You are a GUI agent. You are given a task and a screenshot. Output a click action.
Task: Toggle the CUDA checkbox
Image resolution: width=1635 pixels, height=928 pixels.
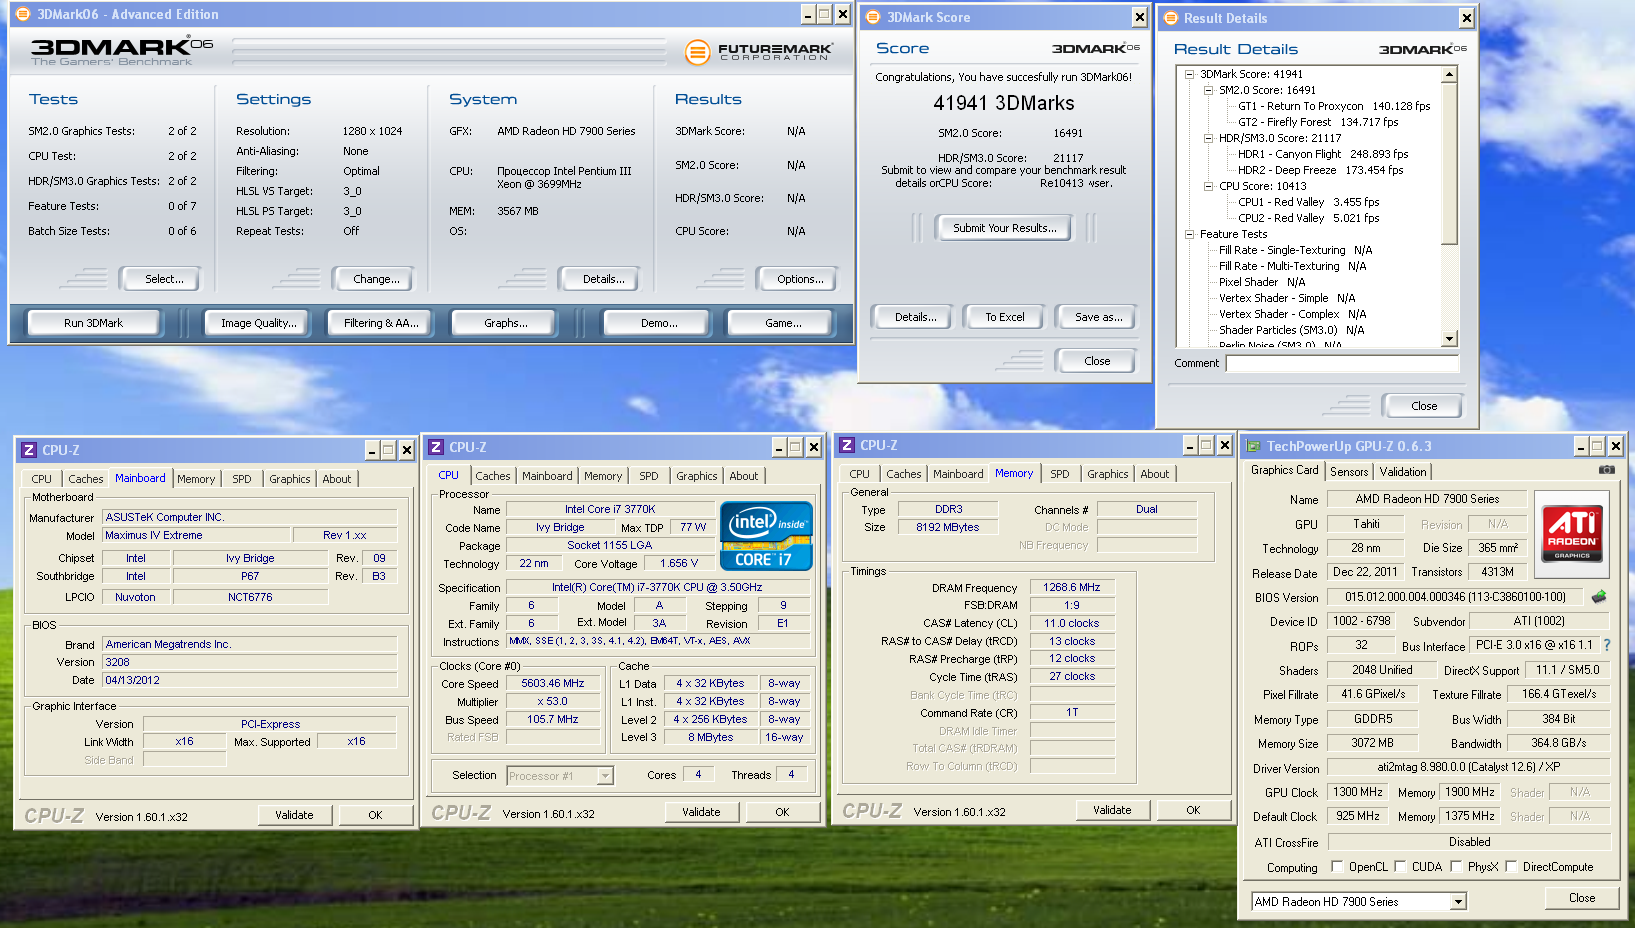[x=1400, y=867]
